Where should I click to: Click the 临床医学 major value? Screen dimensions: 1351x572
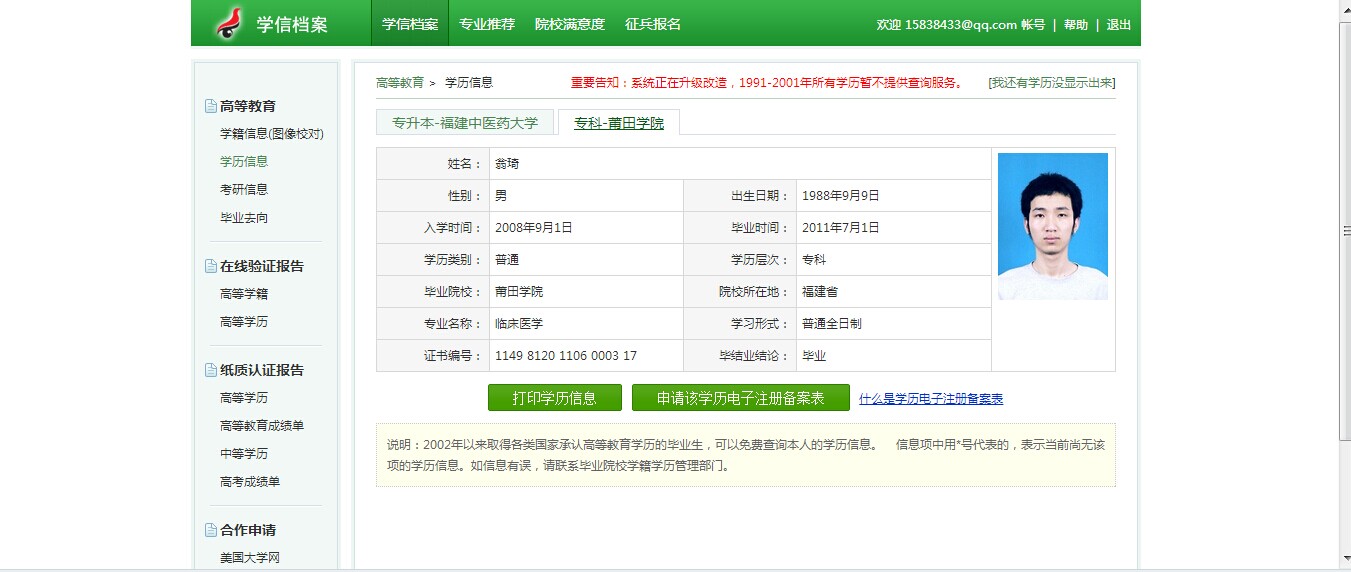click(519, 324)
